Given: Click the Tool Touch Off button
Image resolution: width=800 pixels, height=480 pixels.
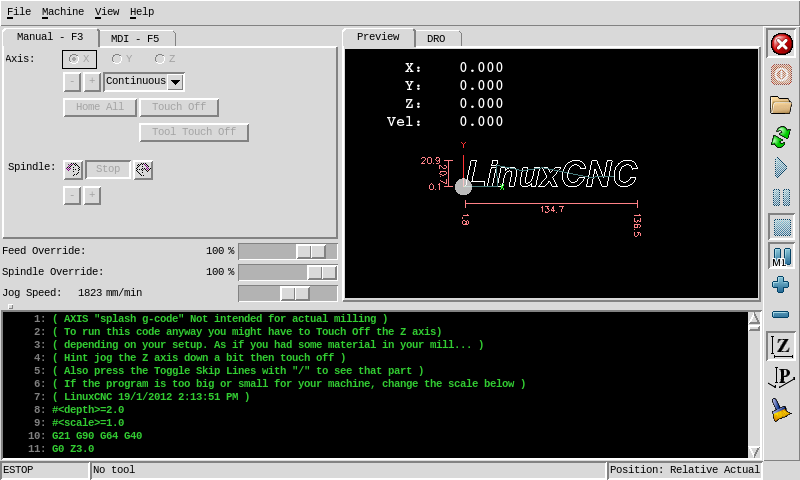Looking at the screenshot, I should 194,132.
